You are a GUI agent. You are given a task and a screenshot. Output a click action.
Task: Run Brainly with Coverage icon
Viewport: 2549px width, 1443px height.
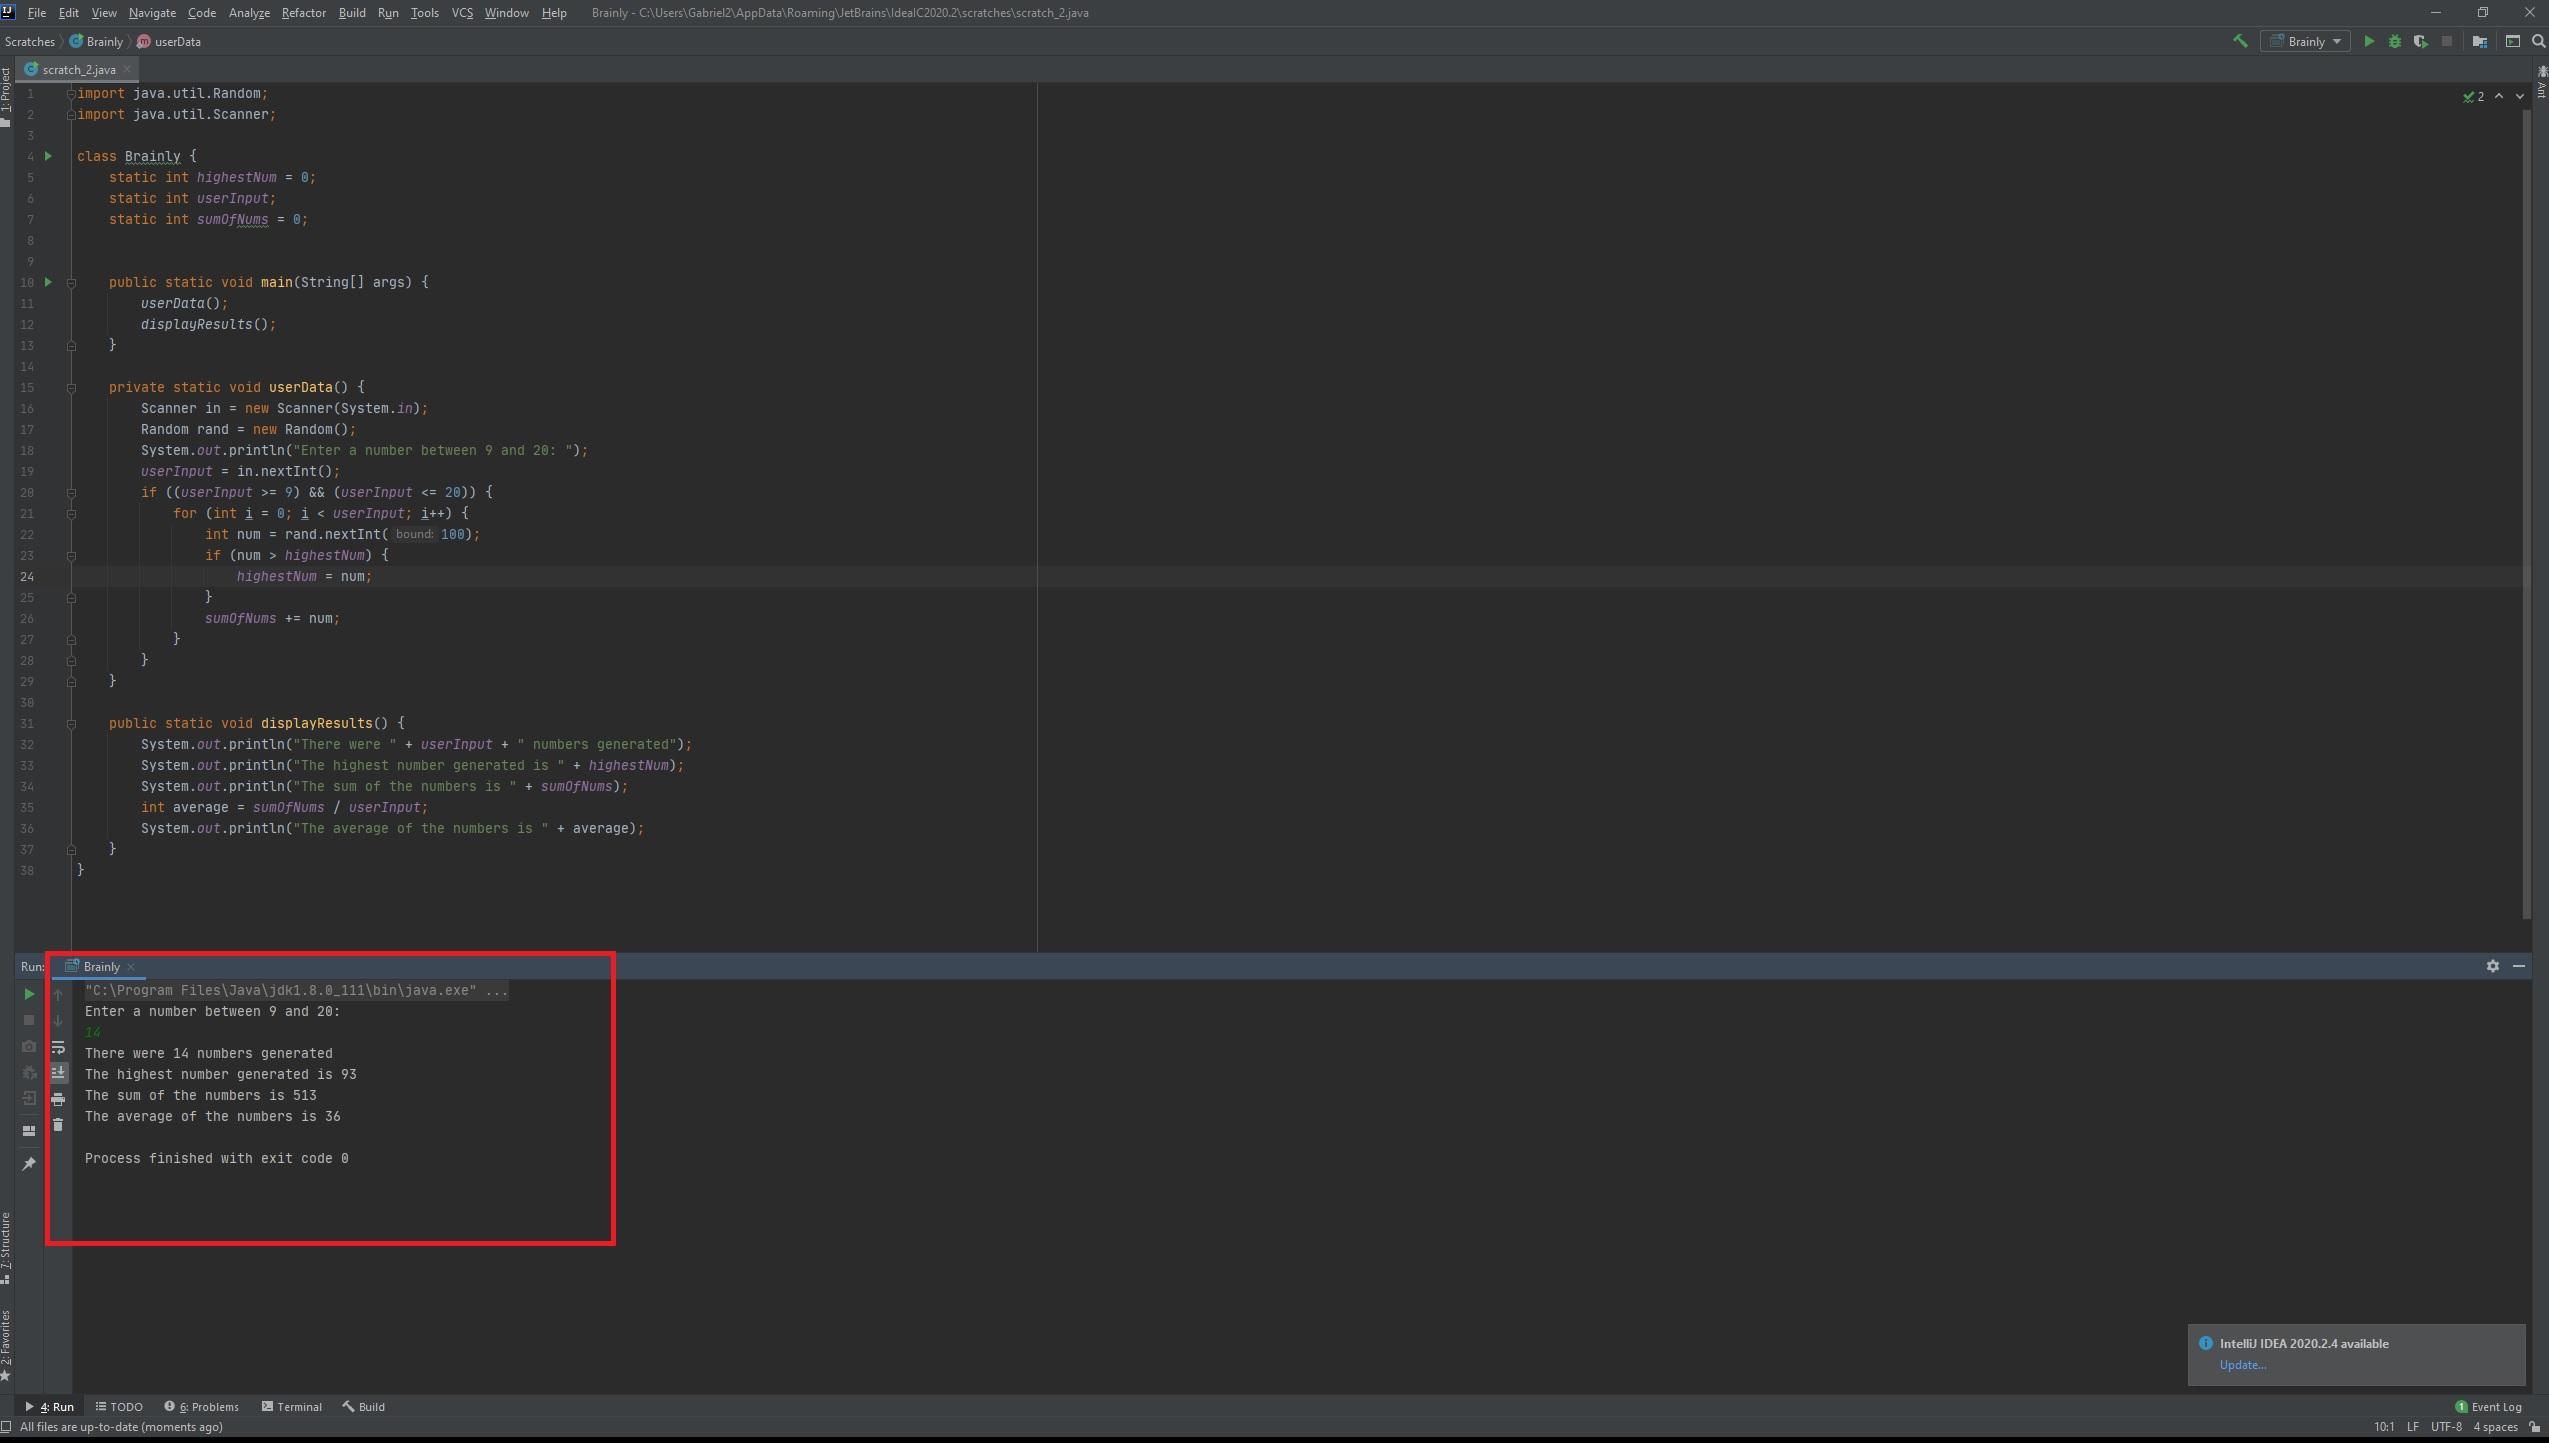coord(2420,41)
